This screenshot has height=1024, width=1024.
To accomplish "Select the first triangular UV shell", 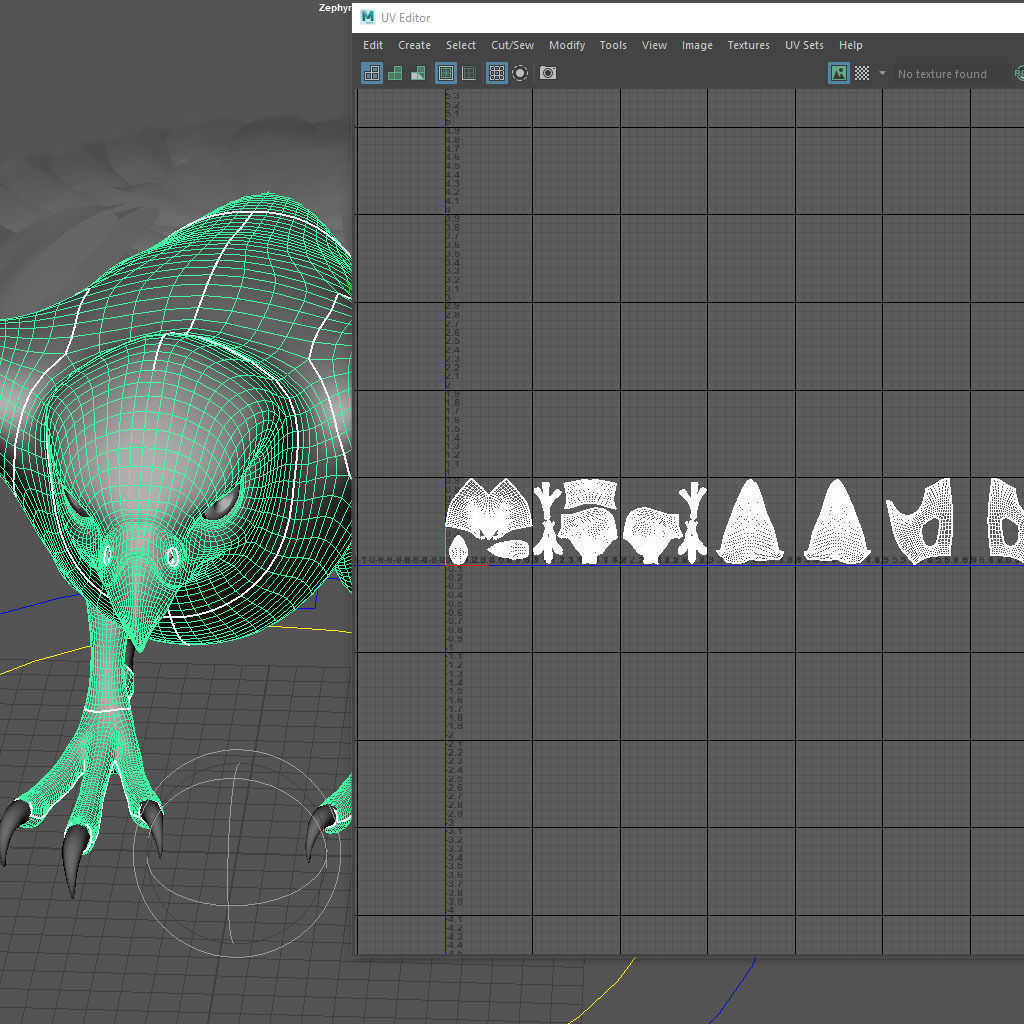I will [750, 521].
